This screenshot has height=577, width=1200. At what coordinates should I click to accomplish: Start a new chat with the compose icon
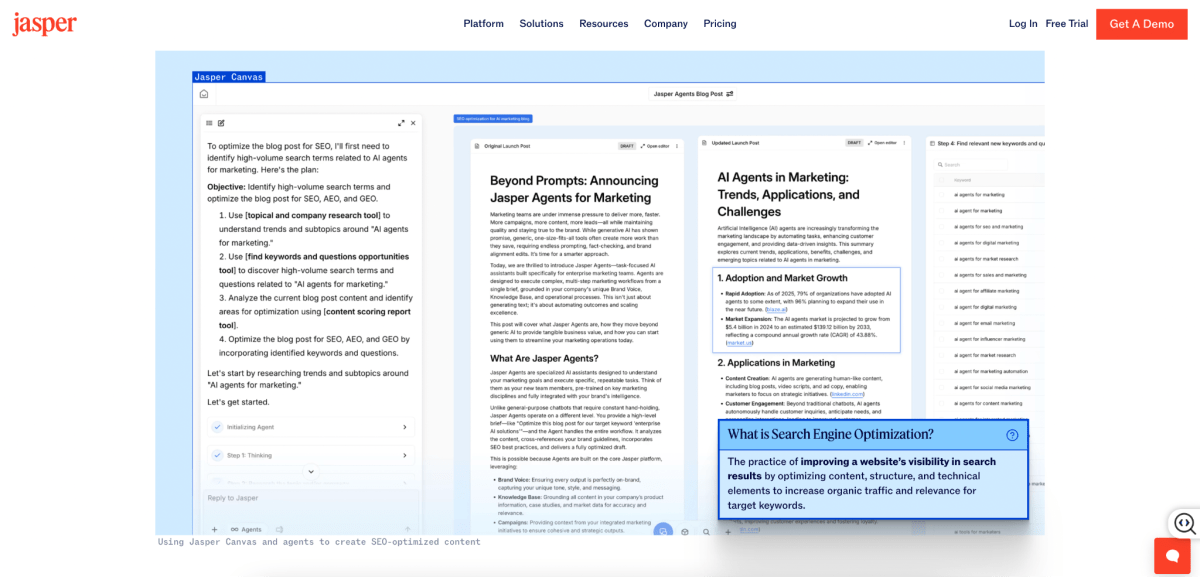(221, 123)
